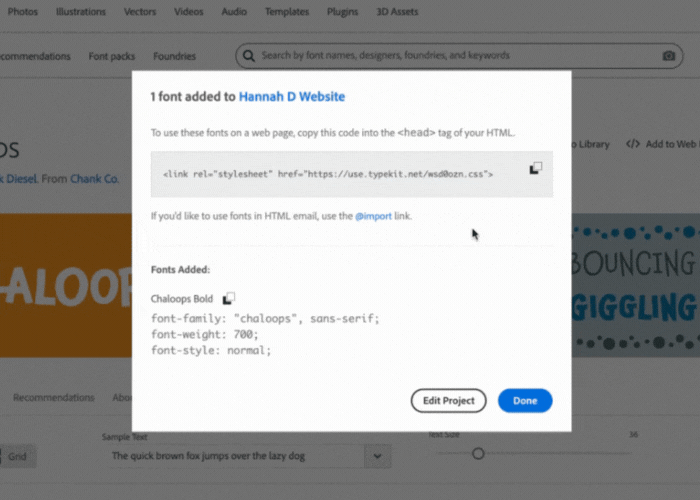Click the Bouncing Giggling specimen image
This screenshot has height=500, width=700.
tap(636, 285)
